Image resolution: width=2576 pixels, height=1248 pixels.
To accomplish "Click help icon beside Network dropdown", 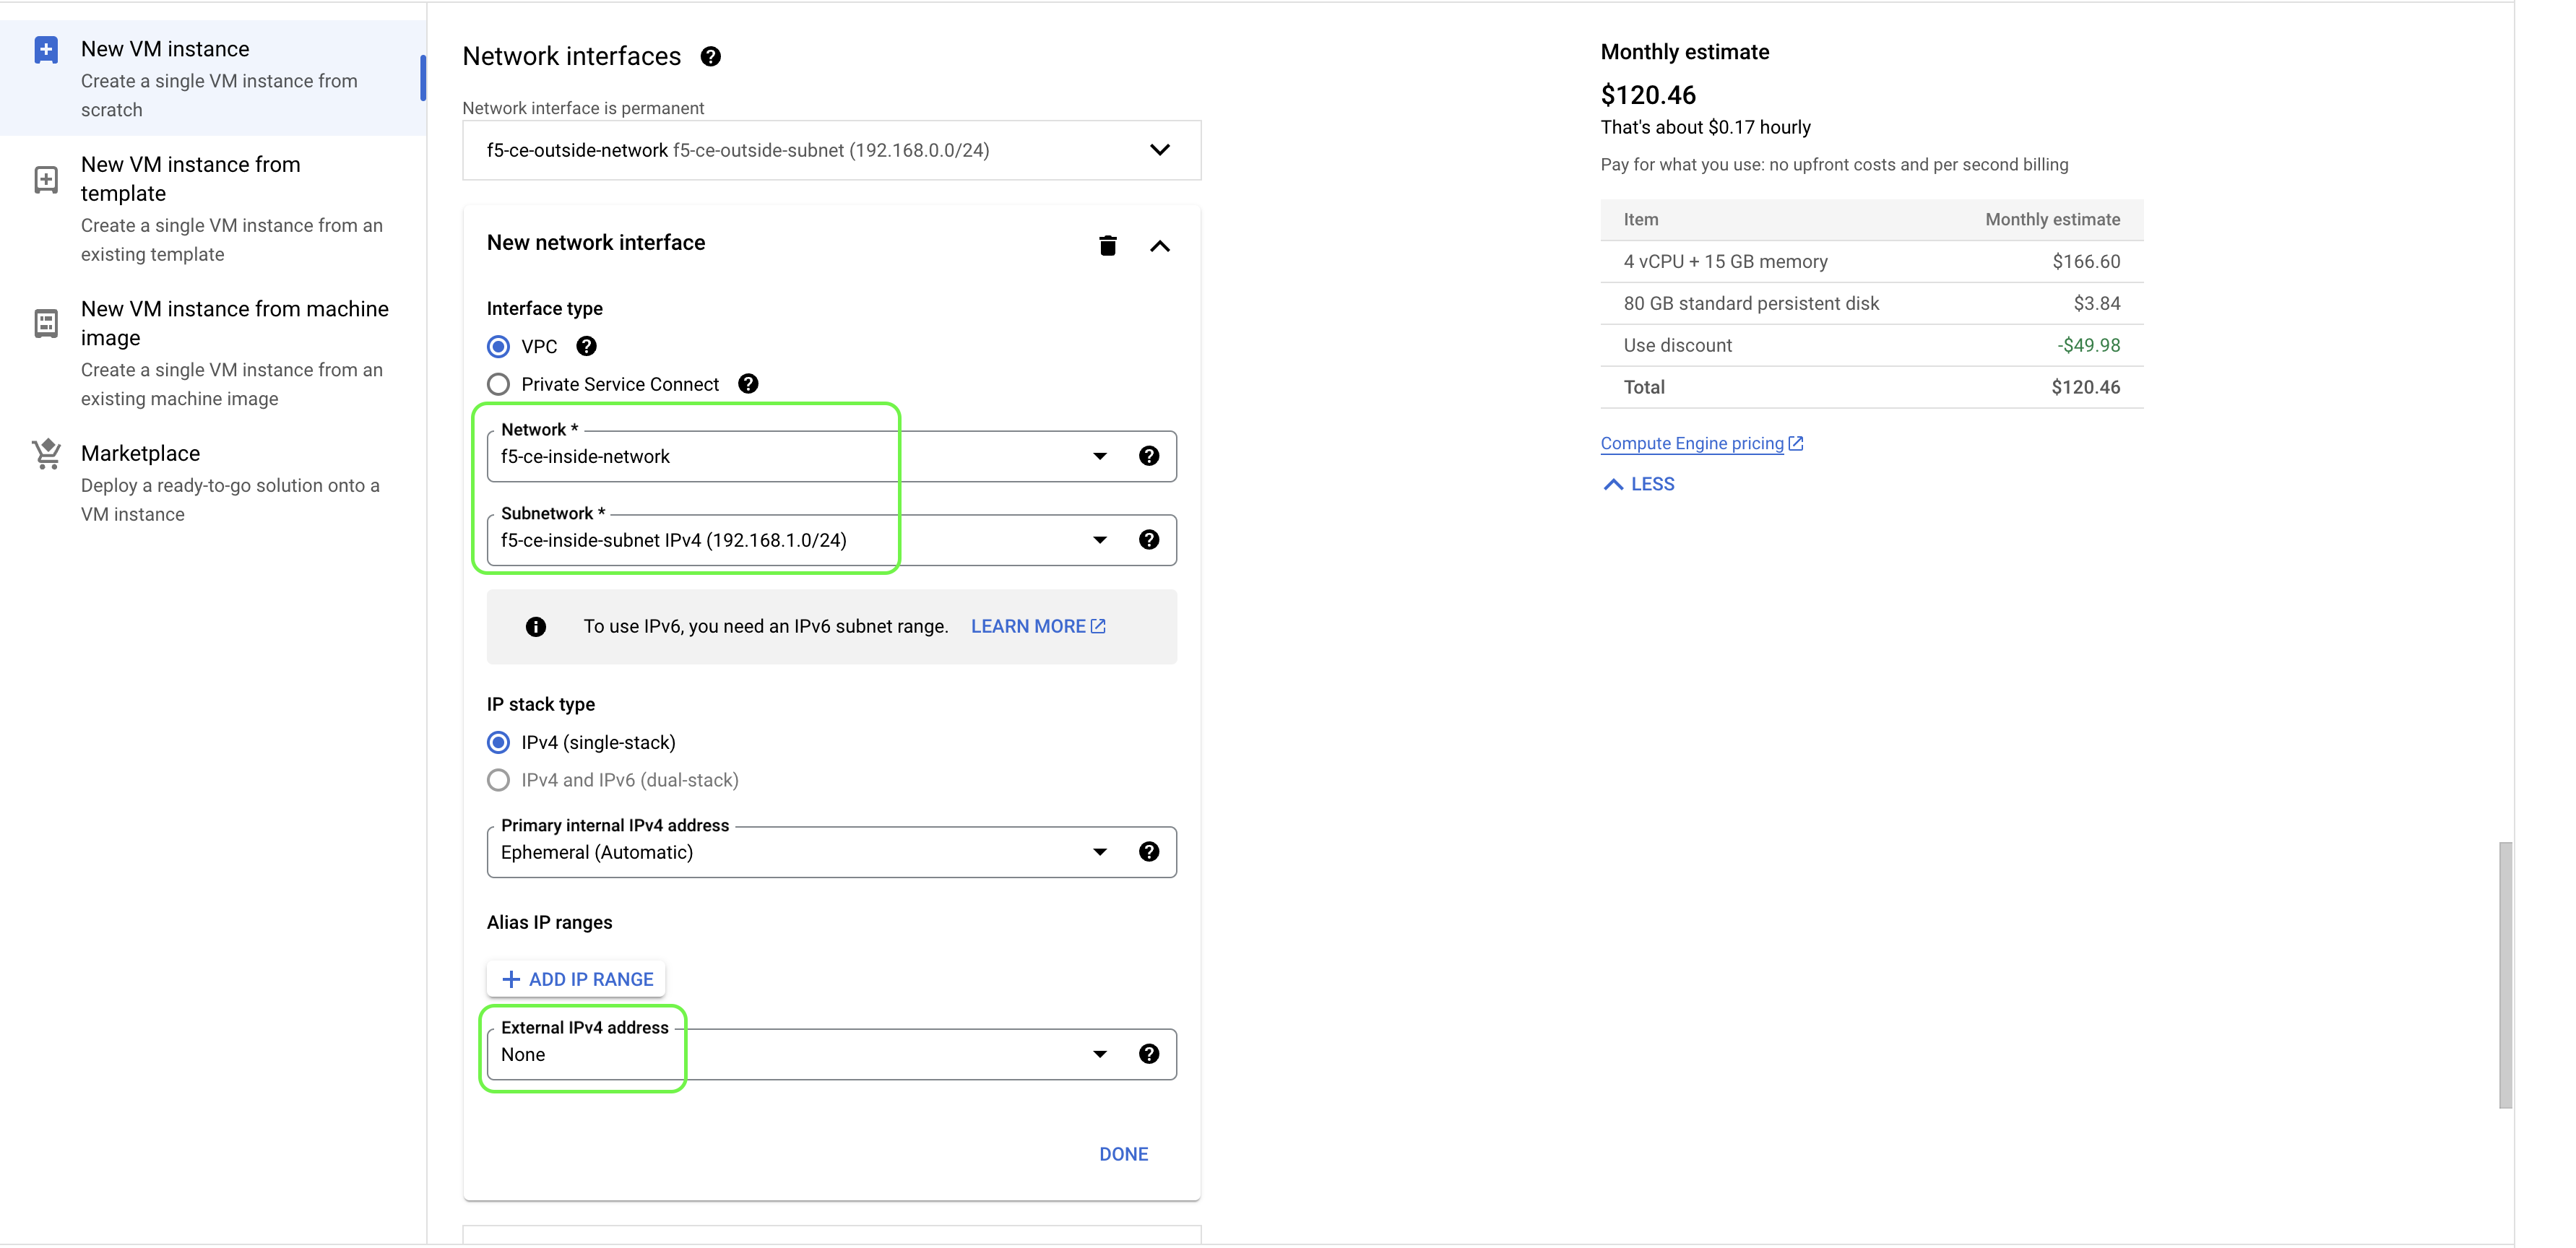I will pyautogui.click(x=1148, y=456).
